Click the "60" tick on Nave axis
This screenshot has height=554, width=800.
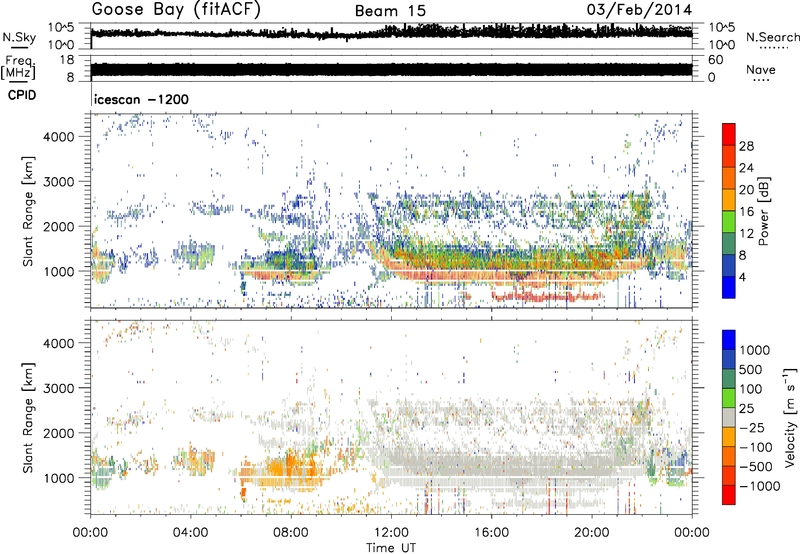click(715, 60)
